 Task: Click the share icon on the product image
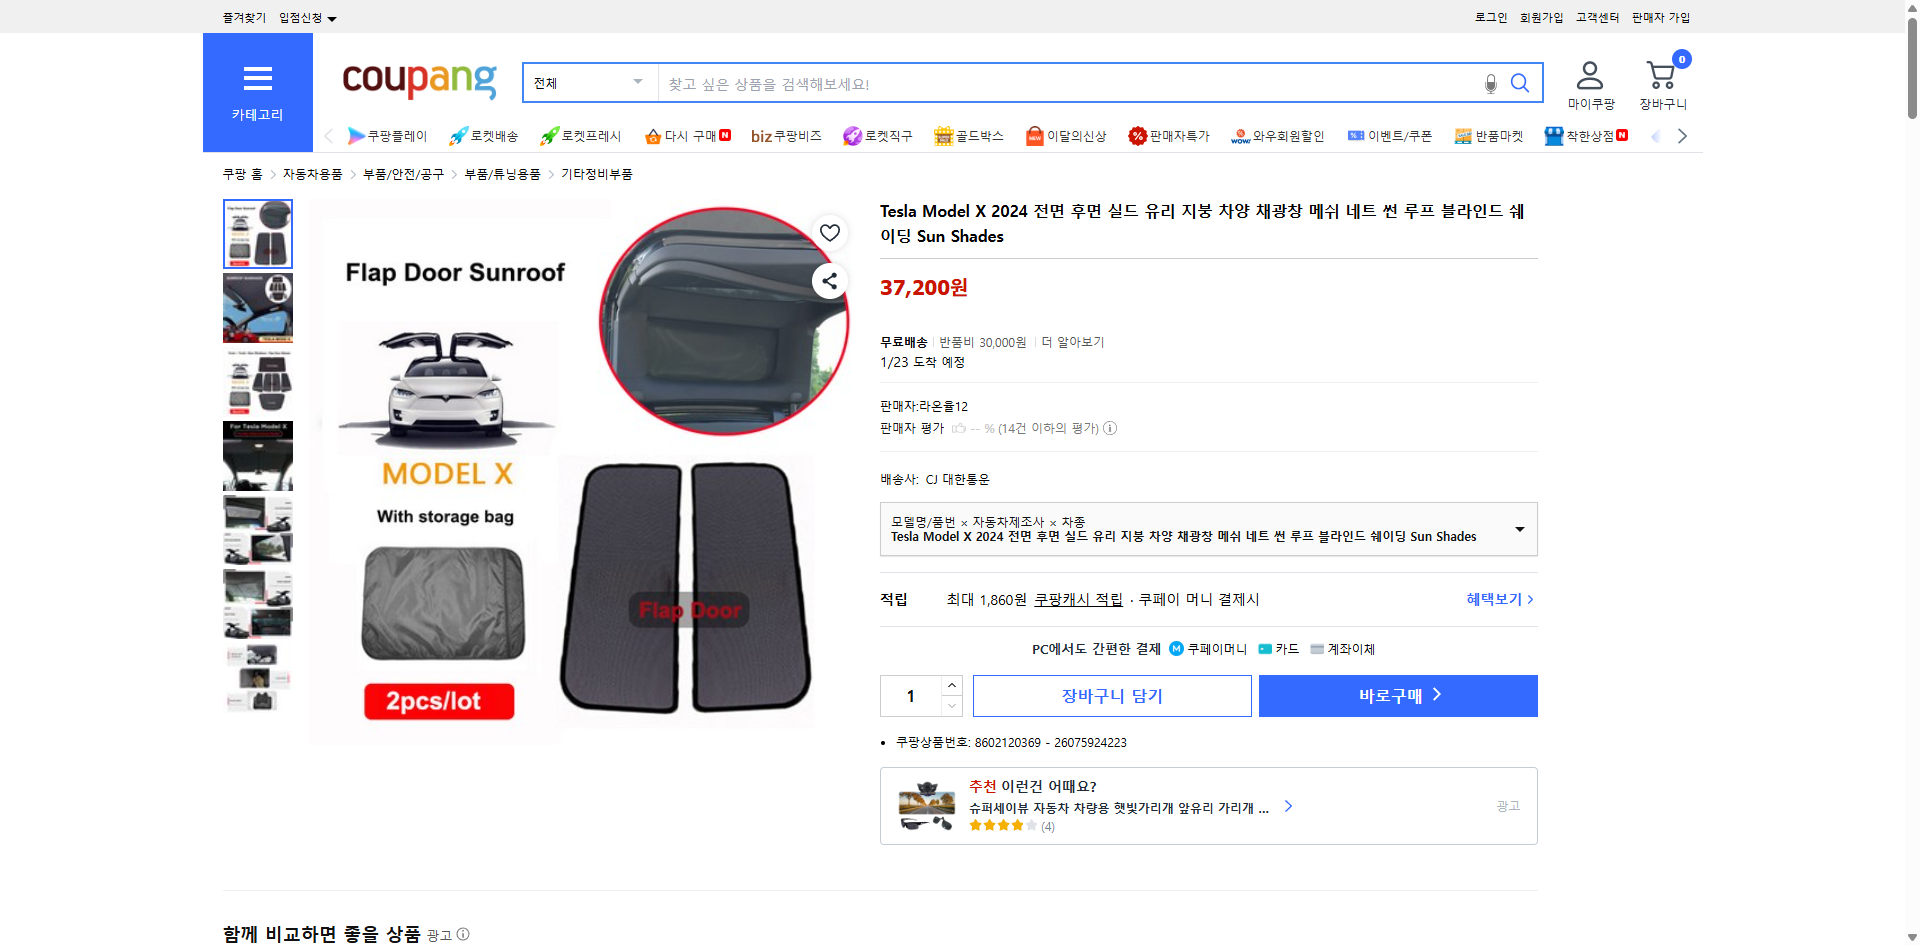(829, 281)
